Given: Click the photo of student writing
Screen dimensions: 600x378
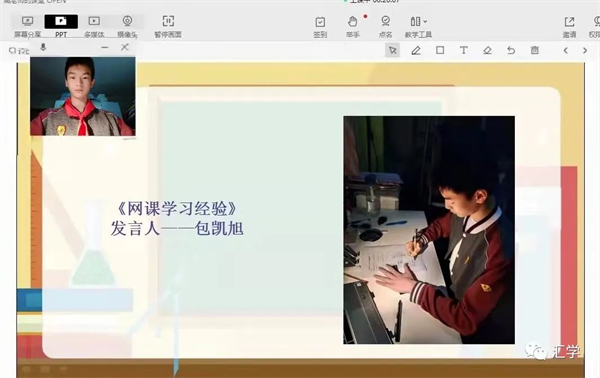Looking at the screenshot, I should (429, 230).
